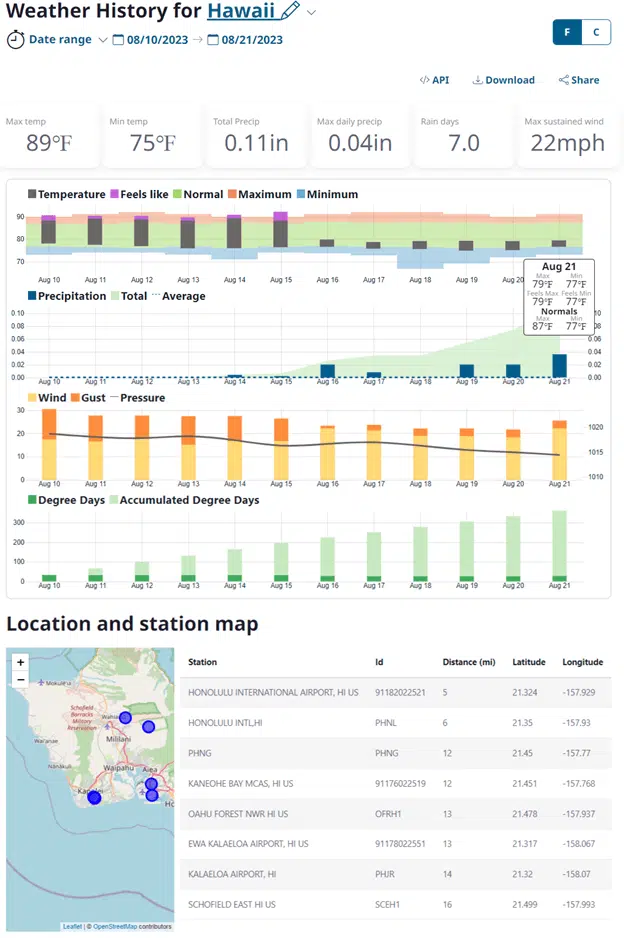Open the Hawaii location link
624x938 pixels.
(x=241, y=12)
